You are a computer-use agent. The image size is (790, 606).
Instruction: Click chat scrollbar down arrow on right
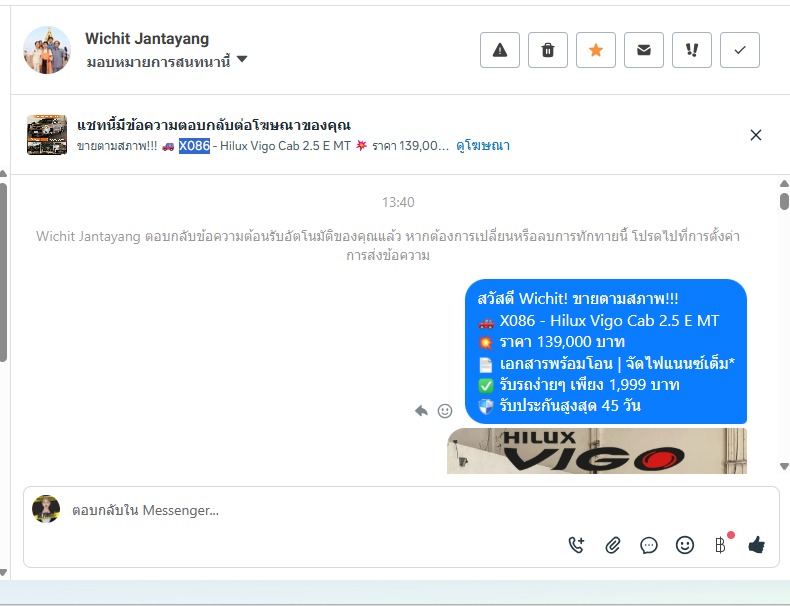784,466
